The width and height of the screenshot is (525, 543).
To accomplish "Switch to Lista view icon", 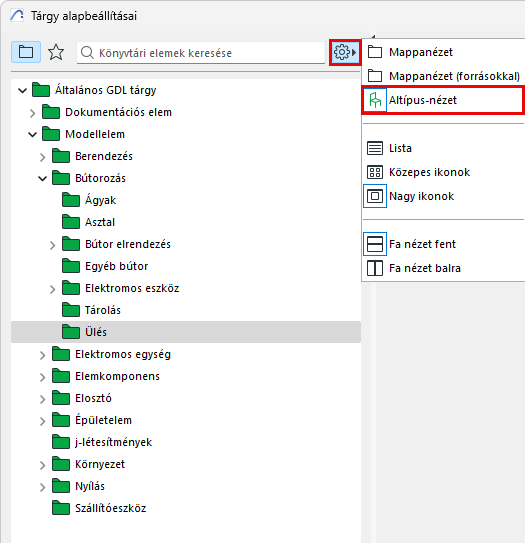I will [x=375, y=148].
